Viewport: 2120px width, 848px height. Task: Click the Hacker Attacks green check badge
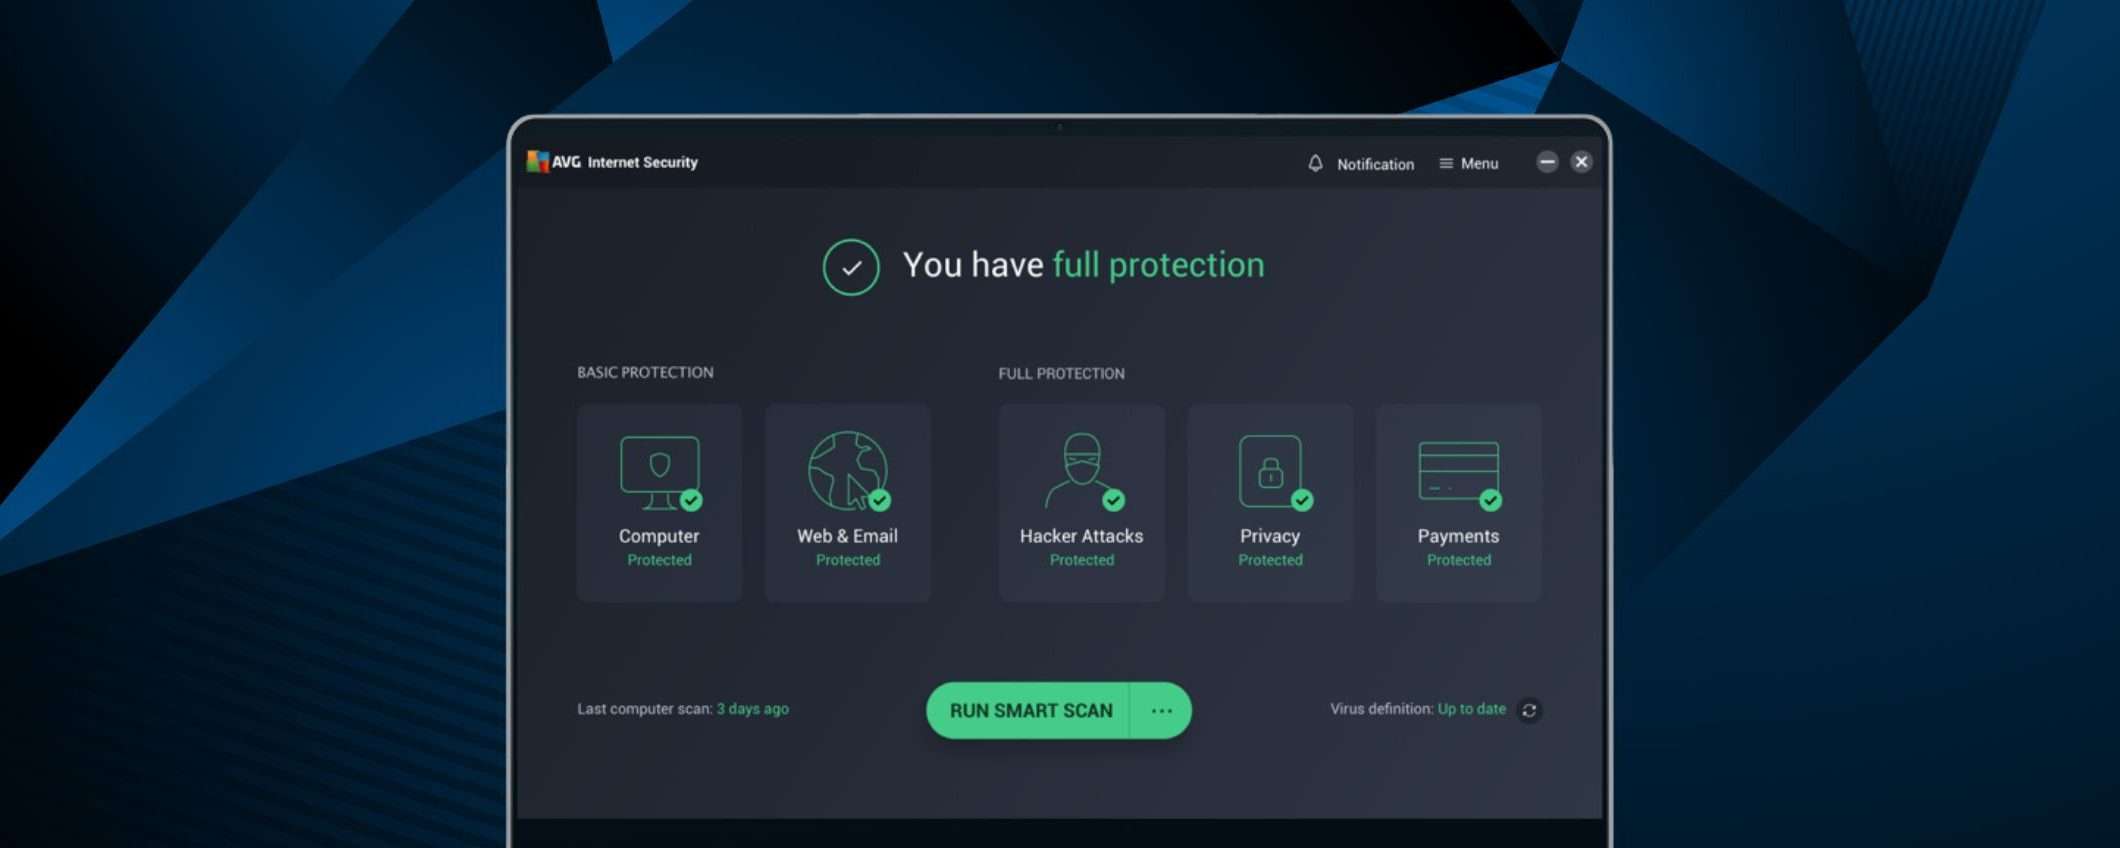point(1113,500)
